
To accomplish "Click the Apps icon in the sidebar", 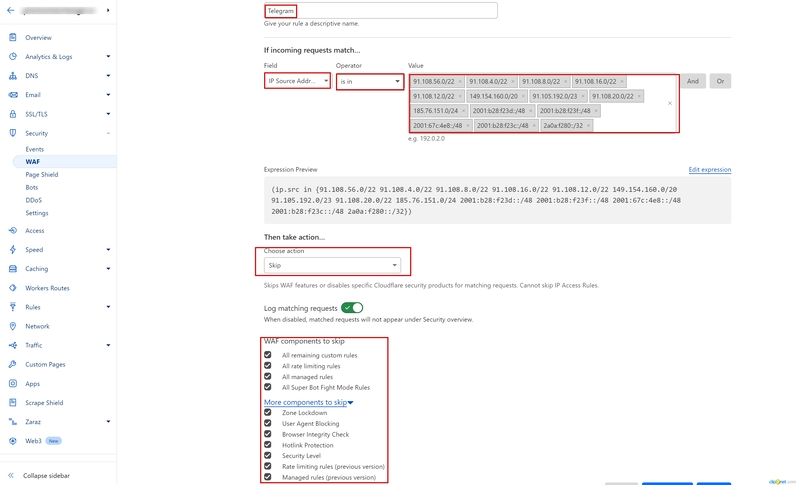I will pos(13,384).
